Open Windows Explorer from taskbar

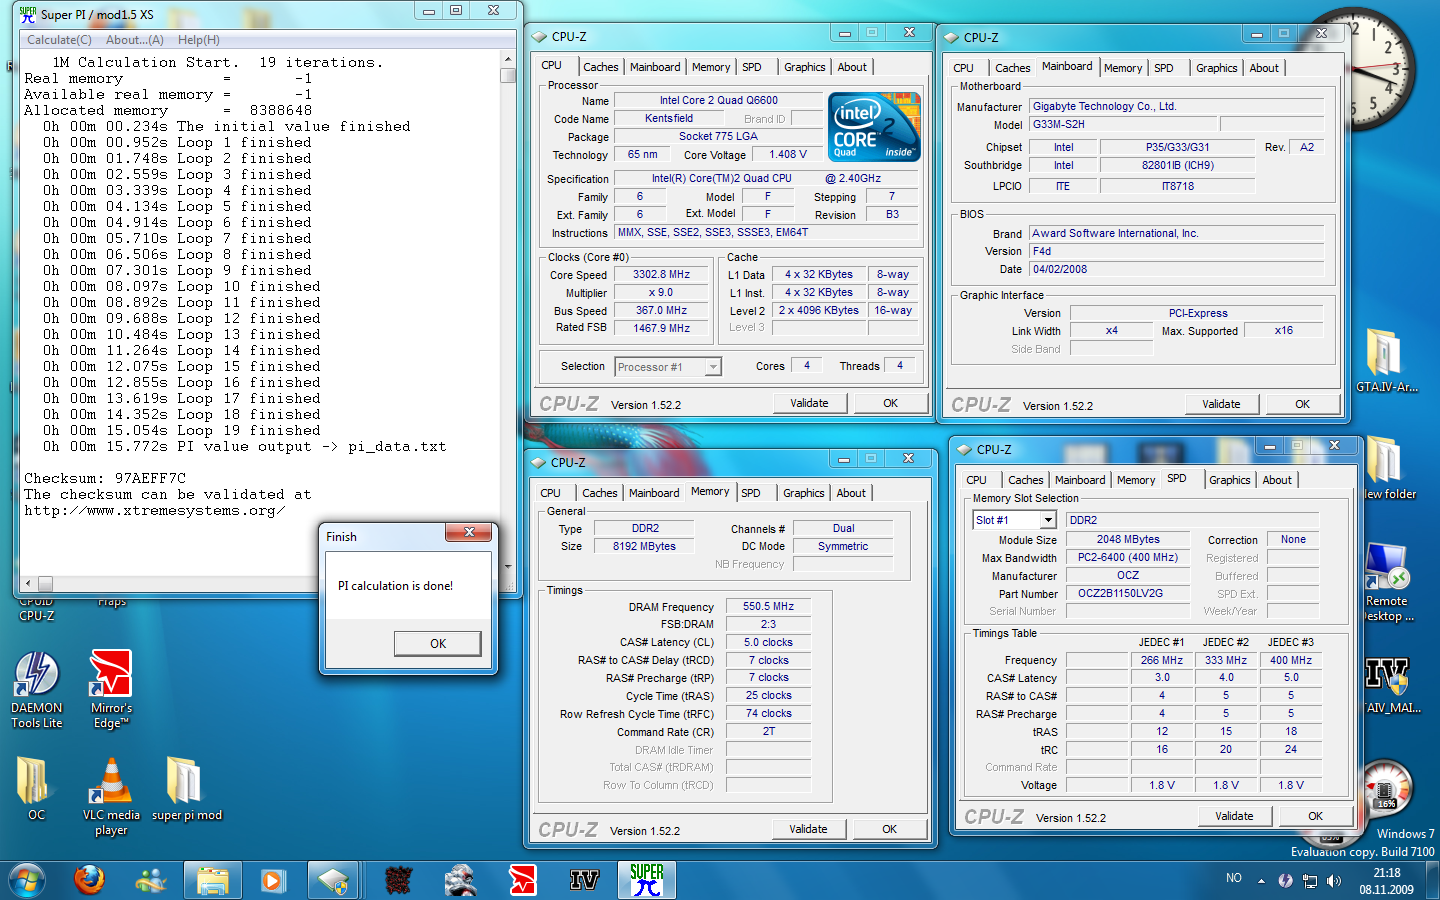coord(213,880)
